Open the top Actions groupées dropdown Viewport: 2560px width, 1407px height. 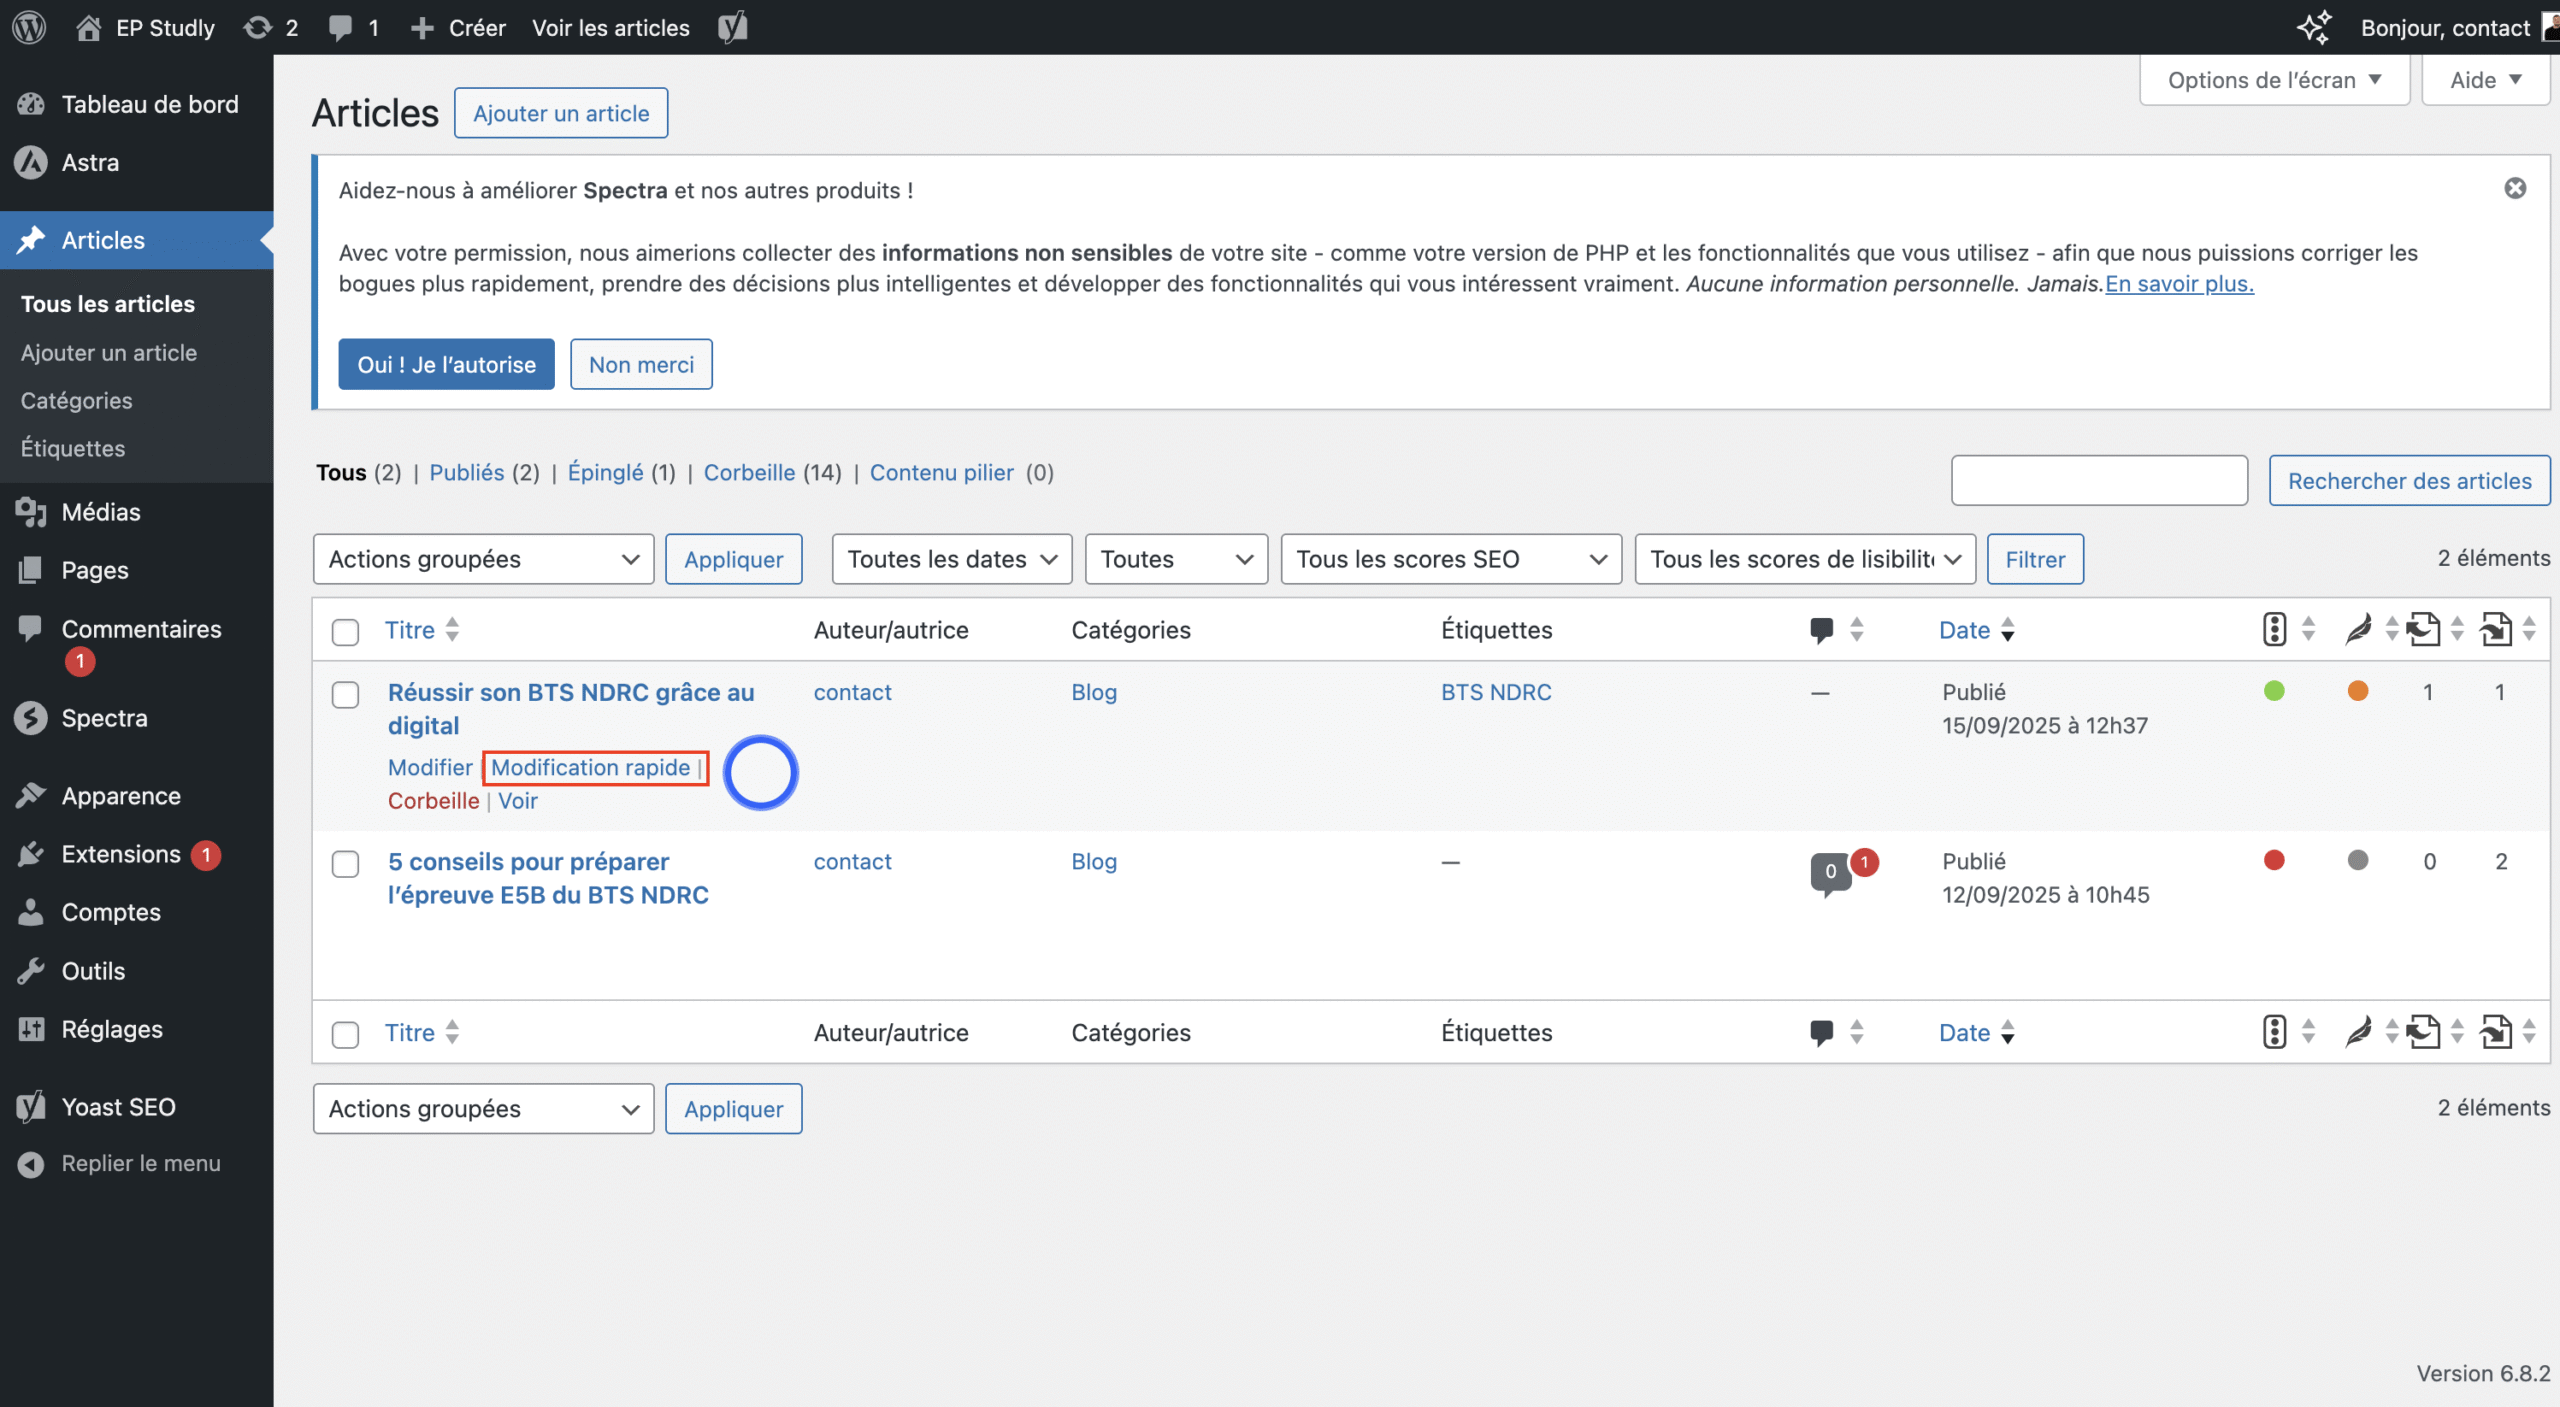(483, 559)
